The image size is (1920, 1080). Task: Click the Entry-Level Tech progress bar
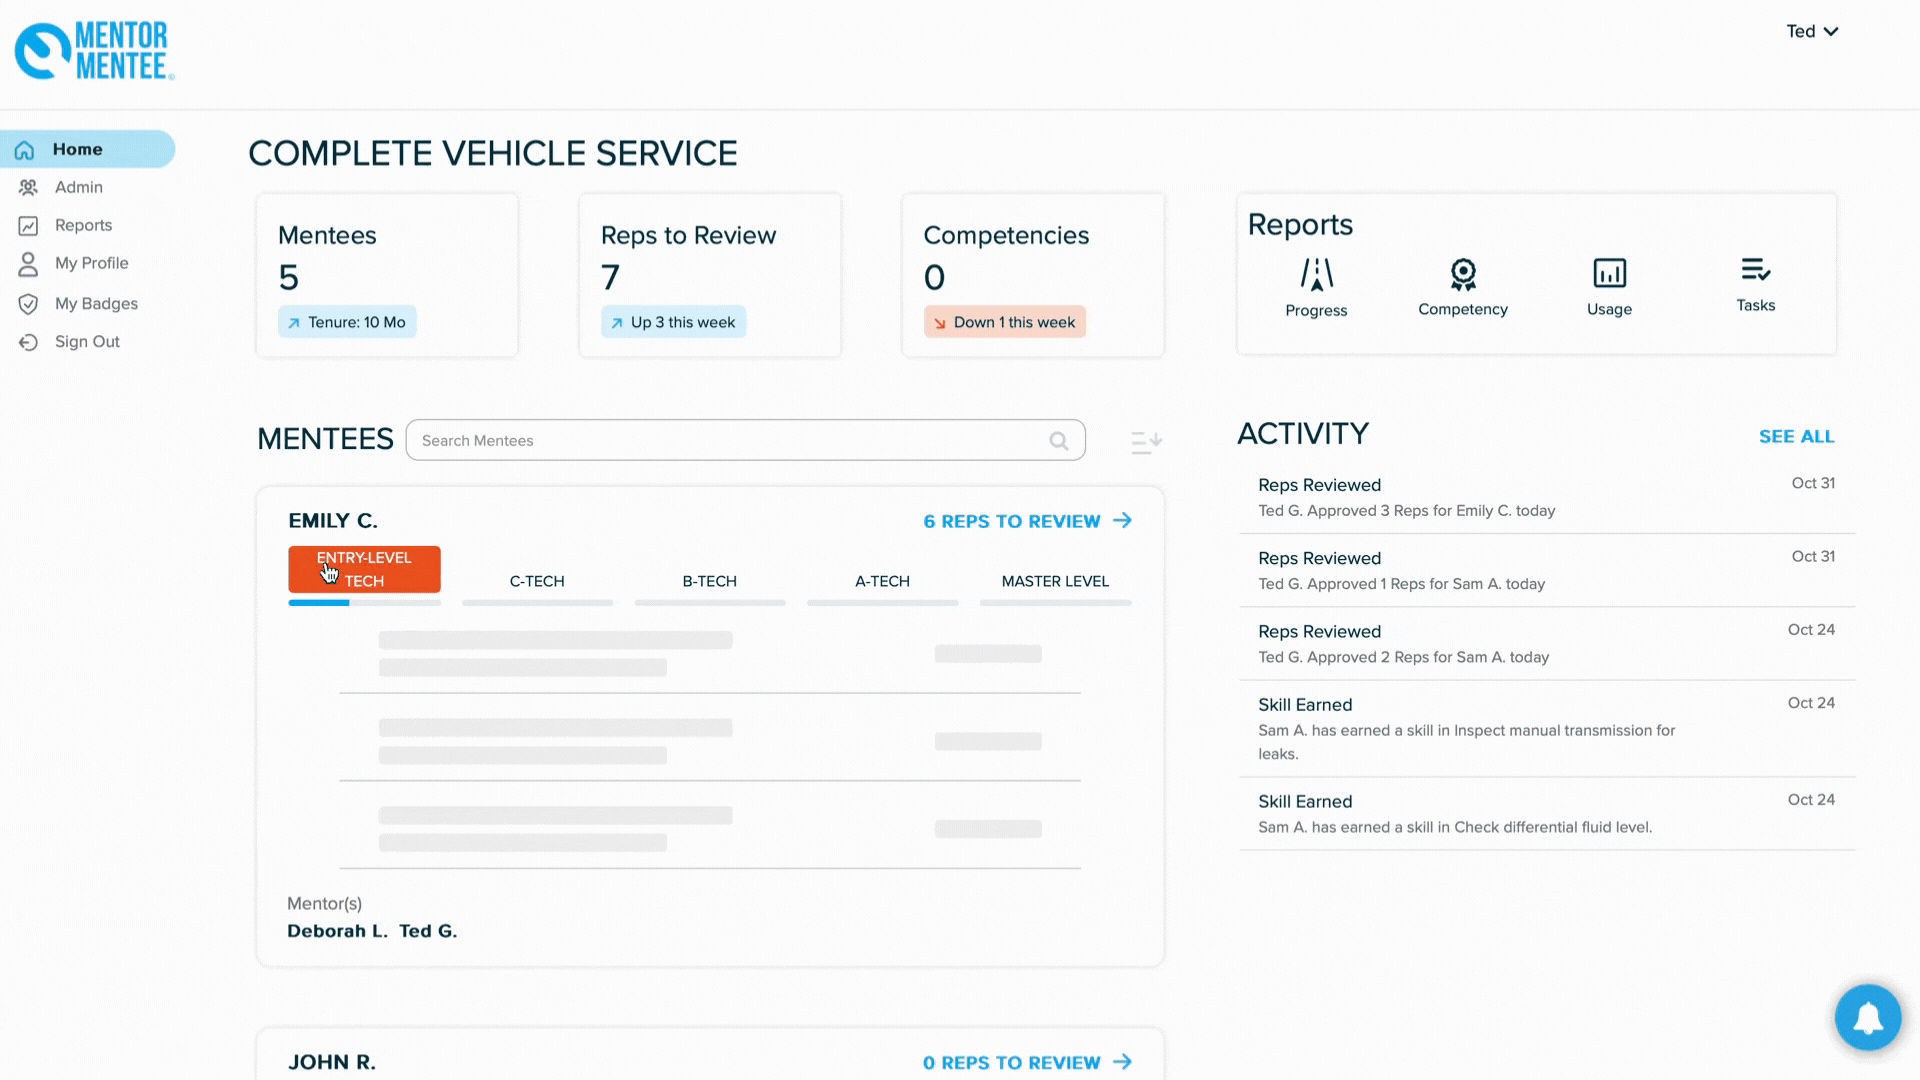coord(364,603)
